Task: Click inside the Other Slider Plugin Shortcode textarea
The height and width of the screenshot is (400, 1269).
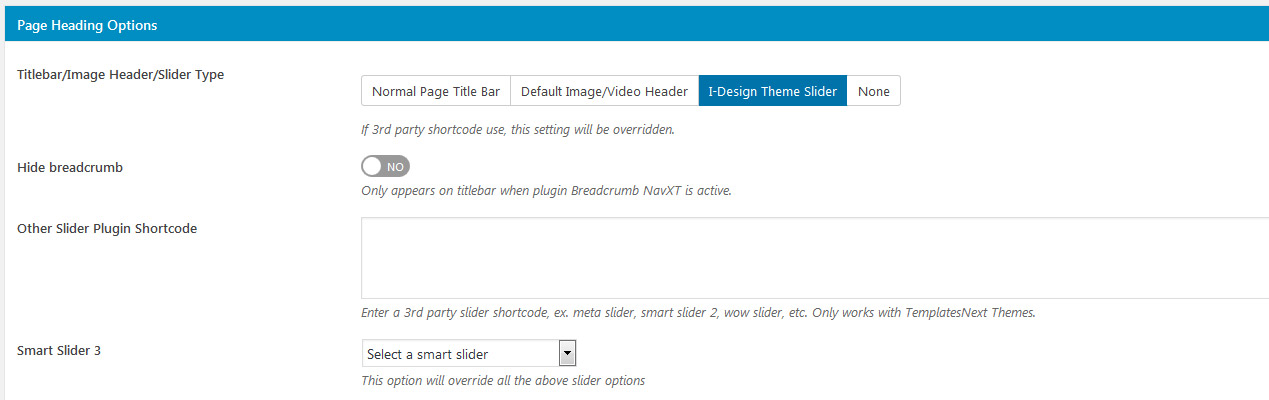Action: pos(815,258)
